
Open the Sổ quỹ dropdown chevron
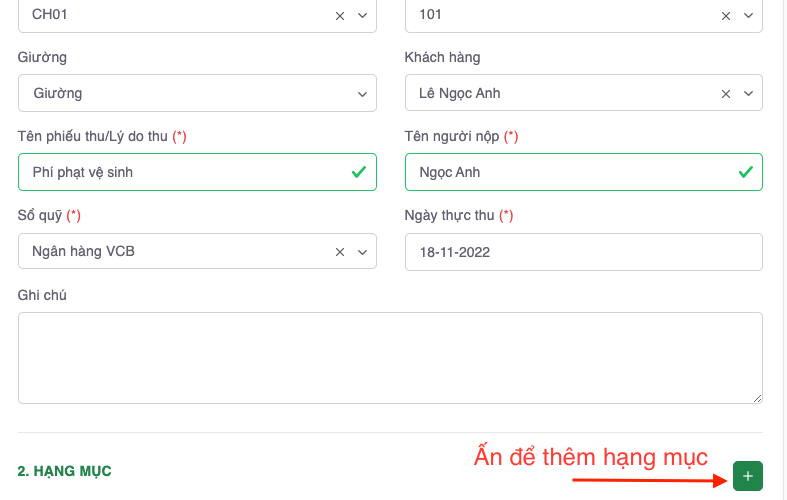pyautogui.click(x=362, y=251)
